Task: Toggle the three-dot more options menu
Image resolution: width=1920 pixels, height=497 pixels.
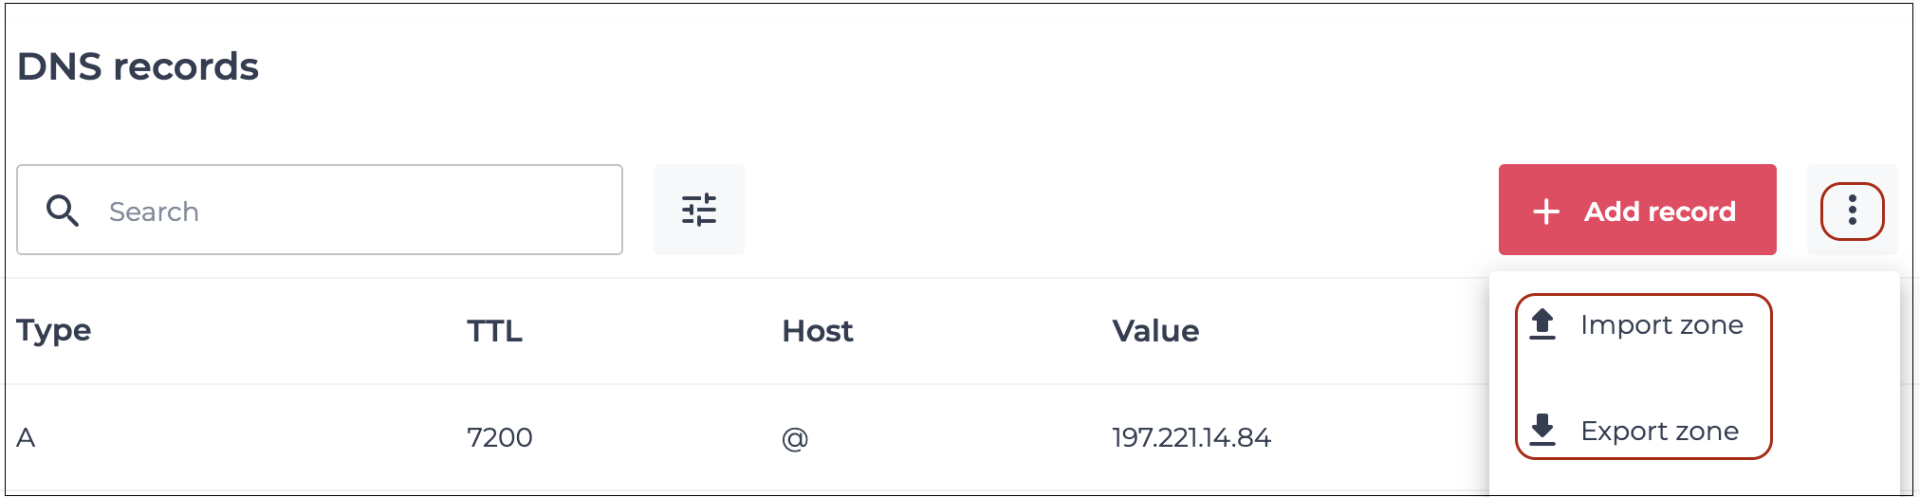Action: (1852, 210)
